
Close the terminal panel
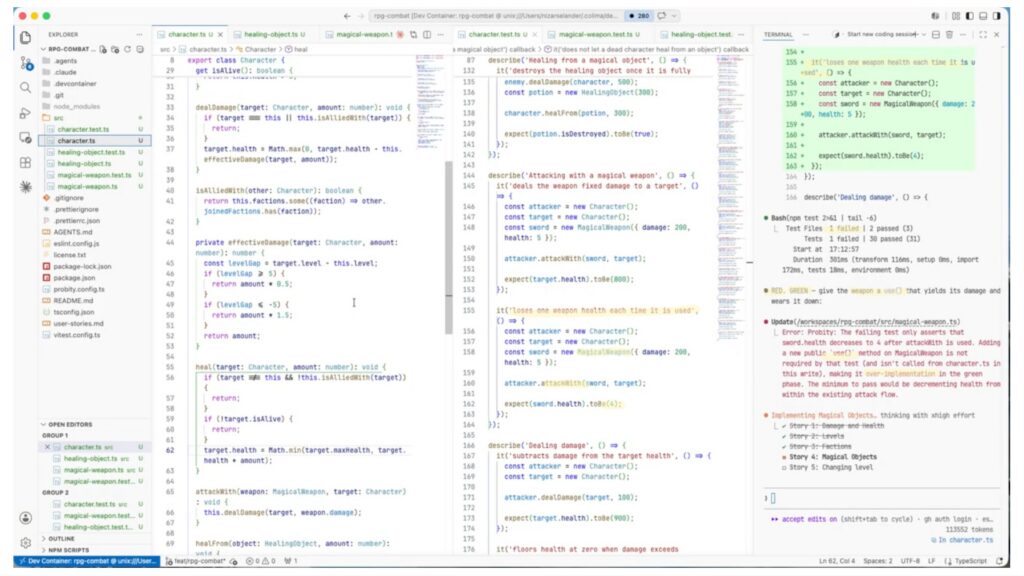(x=997, y=34)
